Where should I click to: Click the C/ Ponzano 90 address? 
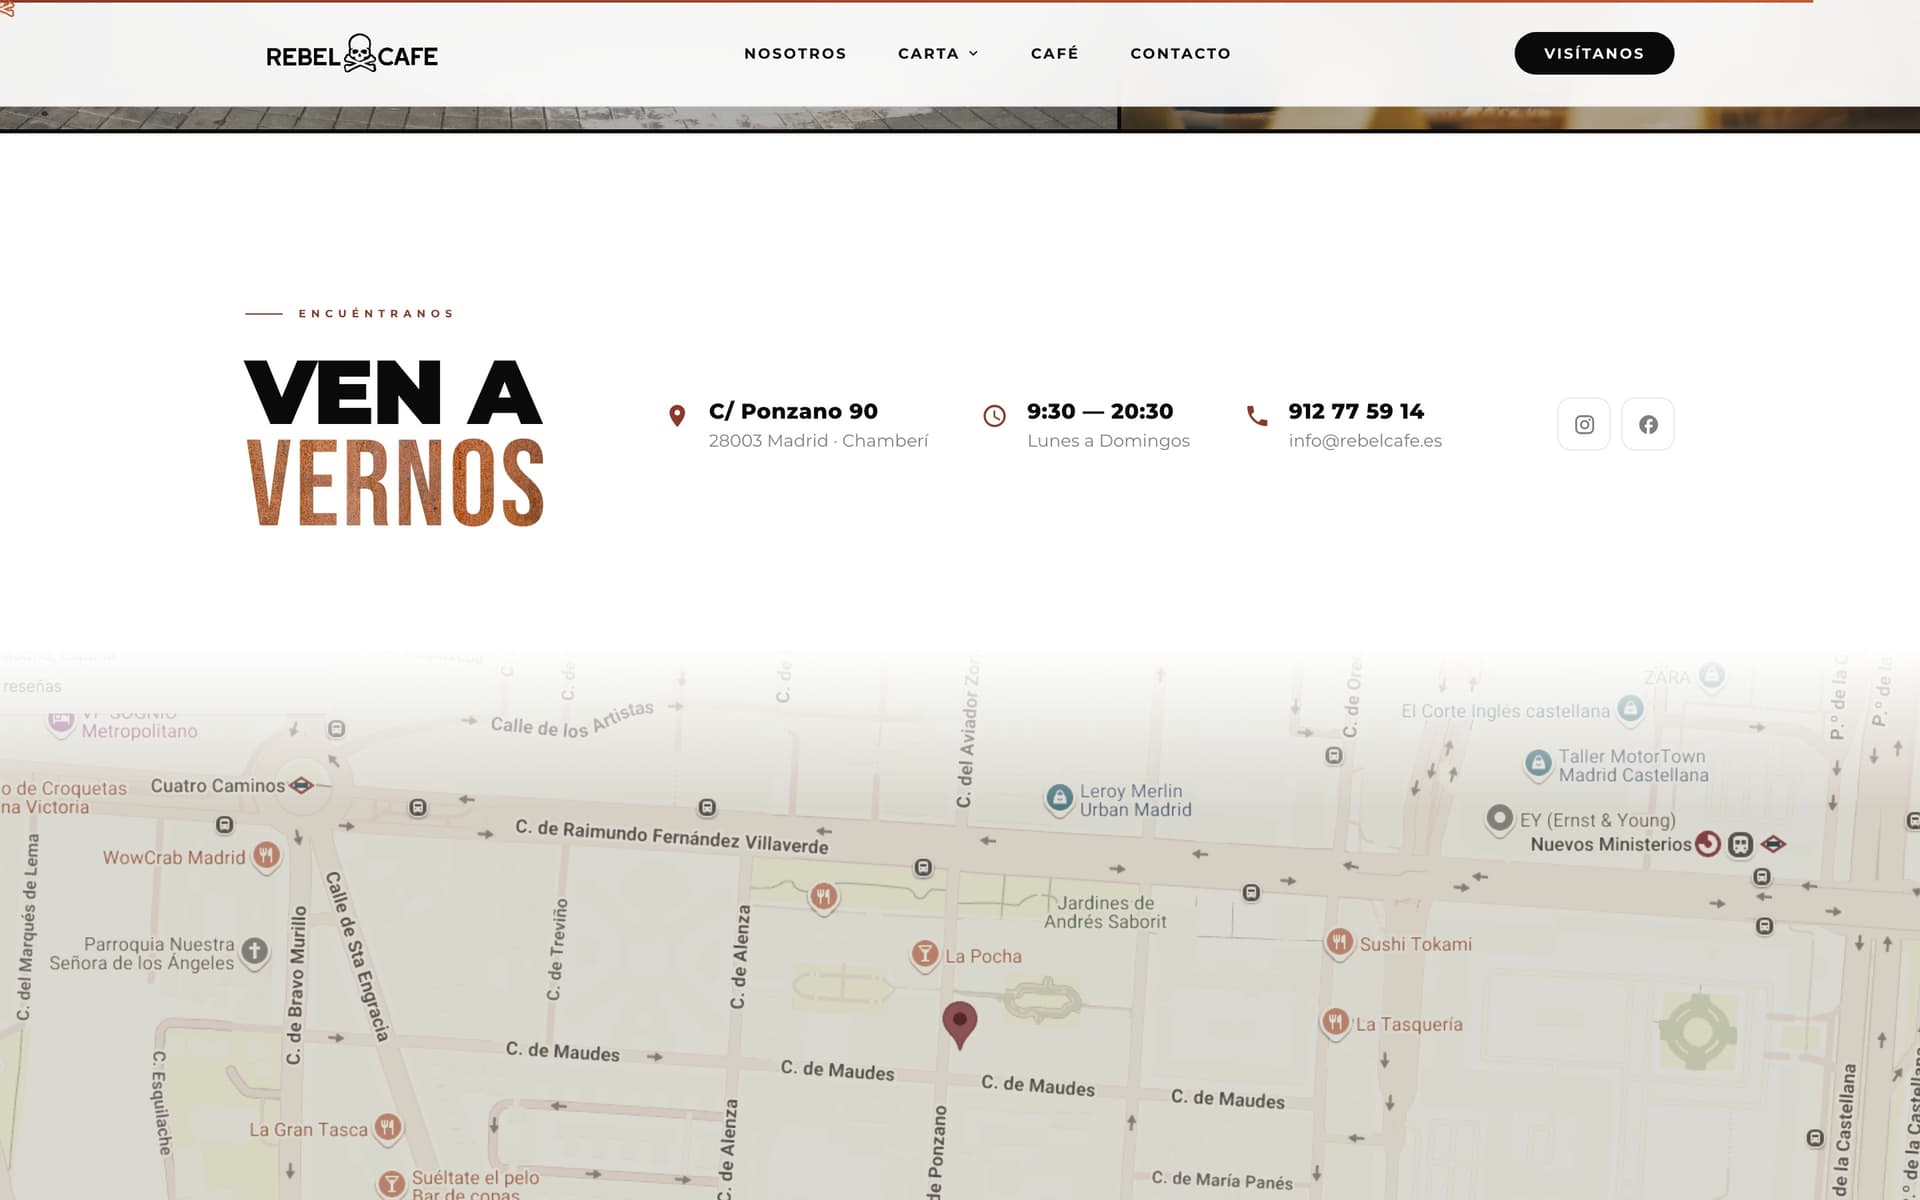point(793,411)
